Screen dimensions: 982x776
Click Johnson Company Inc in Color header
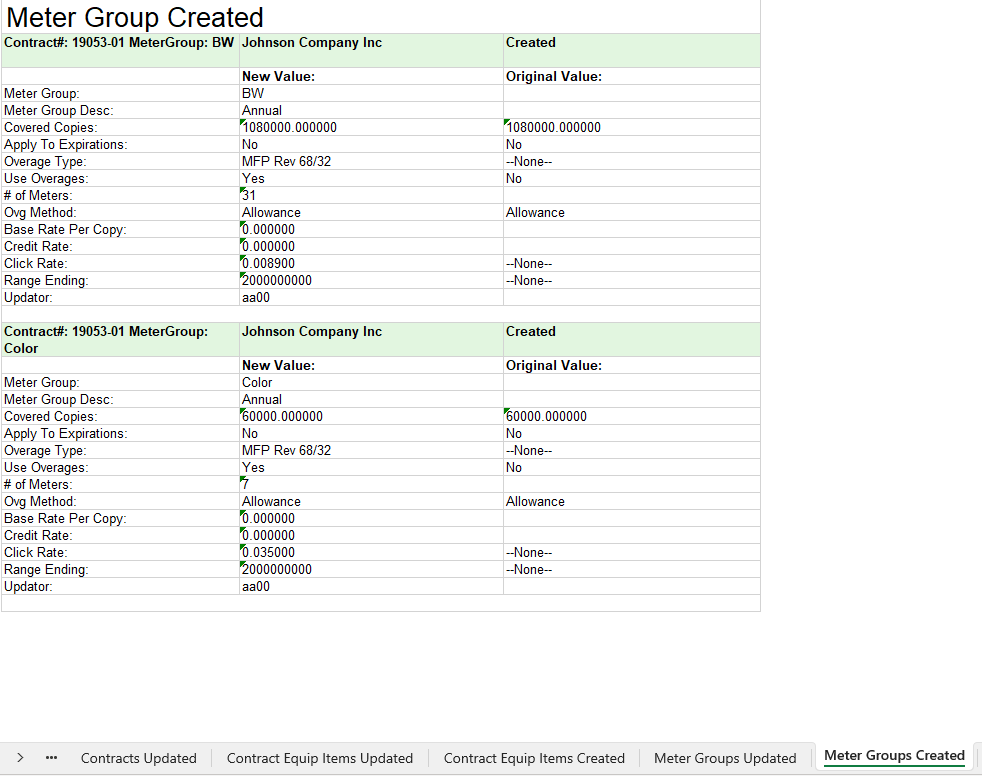(x=371, y=339)
